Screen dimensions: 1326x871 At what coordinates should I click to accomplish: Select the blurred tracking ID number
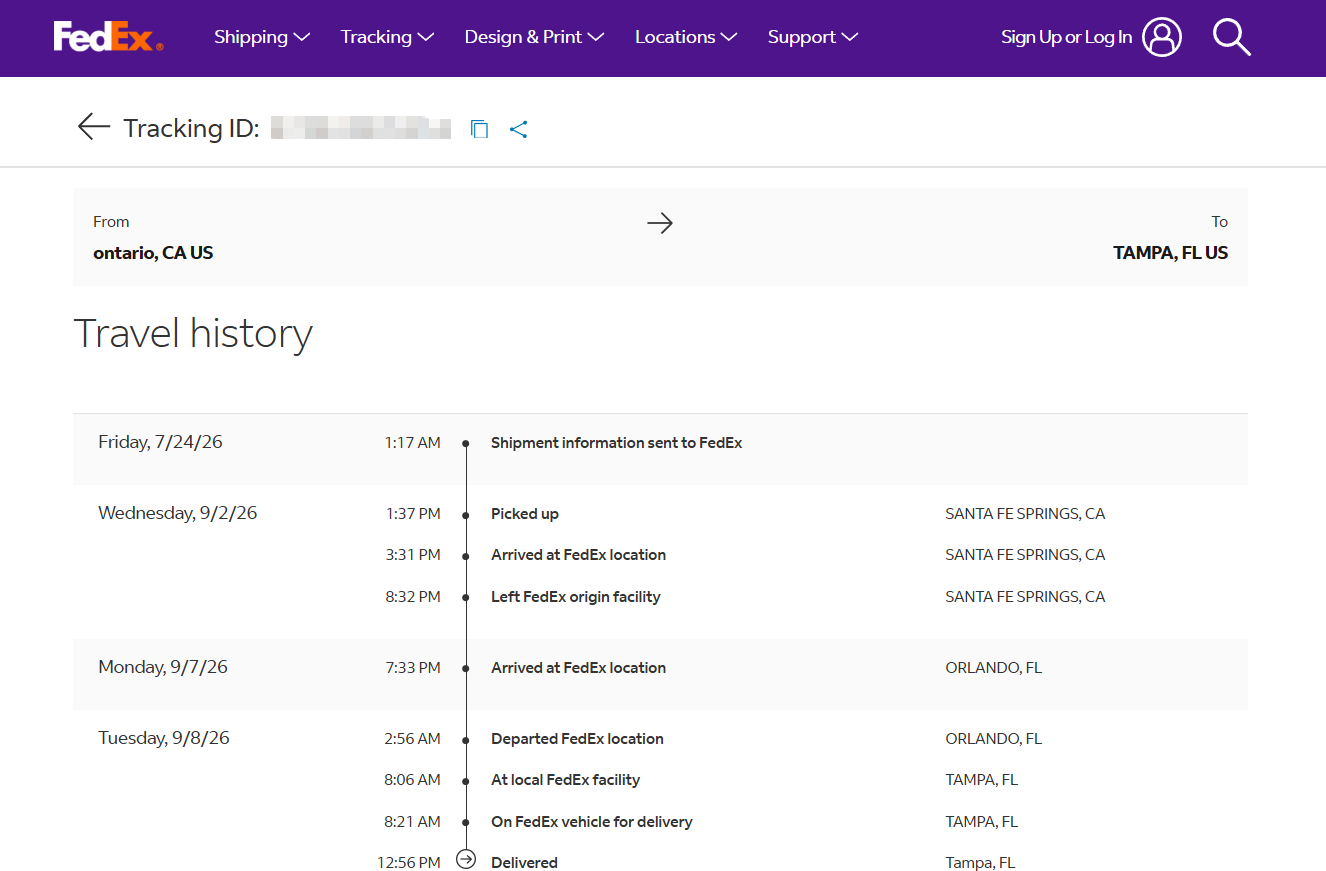tap(361, 128)
